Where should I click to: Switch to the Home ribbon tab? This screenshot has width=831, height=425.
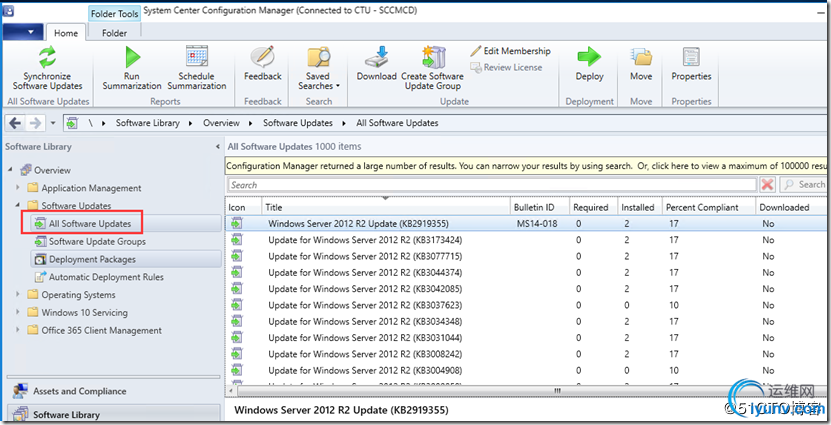66,33
